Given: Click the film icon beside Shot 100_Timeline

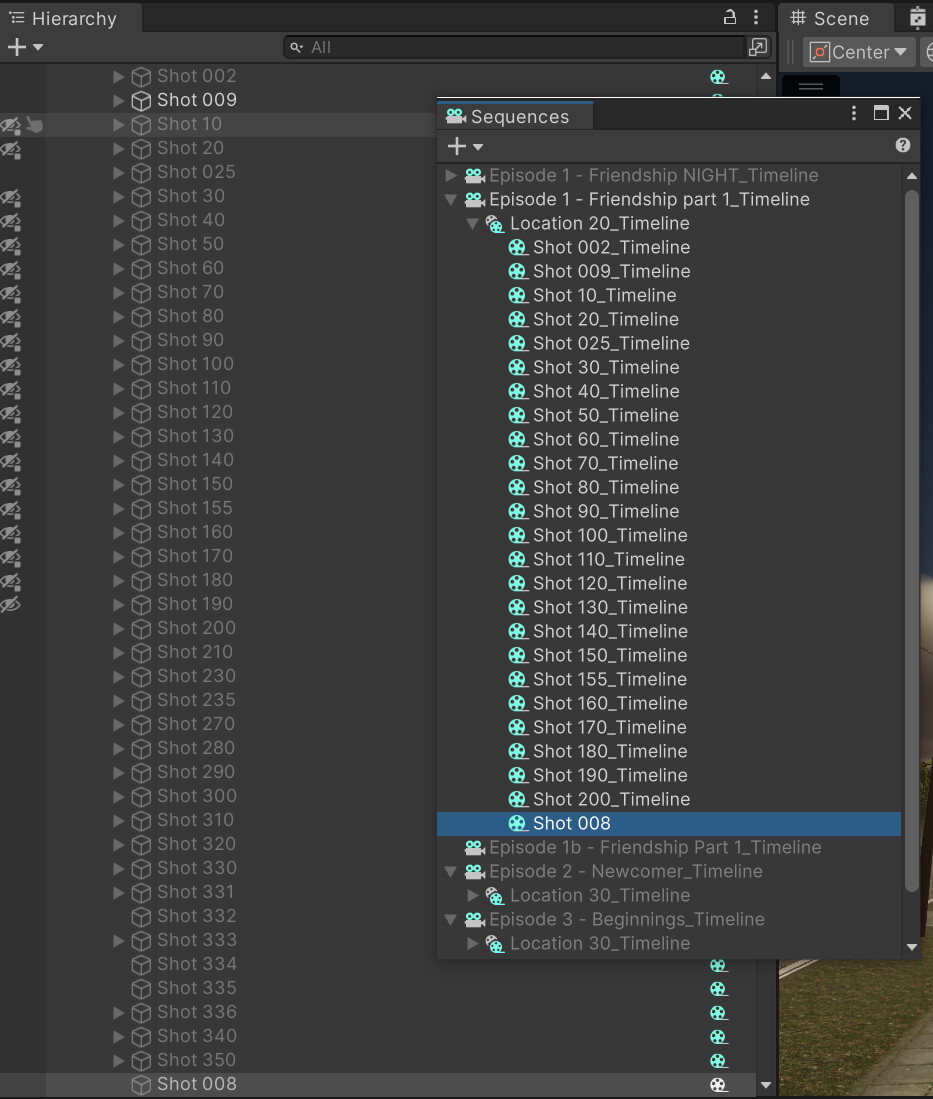Looking at the screenshot, I should tap(518, 535).
